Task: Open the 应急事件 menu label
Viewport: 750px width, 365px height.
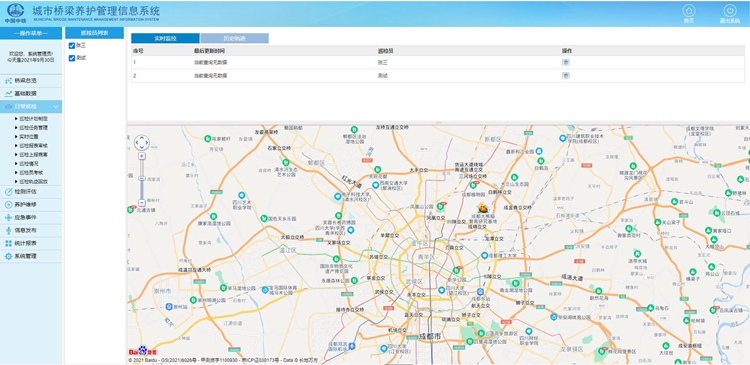Action: click(25, 217)
